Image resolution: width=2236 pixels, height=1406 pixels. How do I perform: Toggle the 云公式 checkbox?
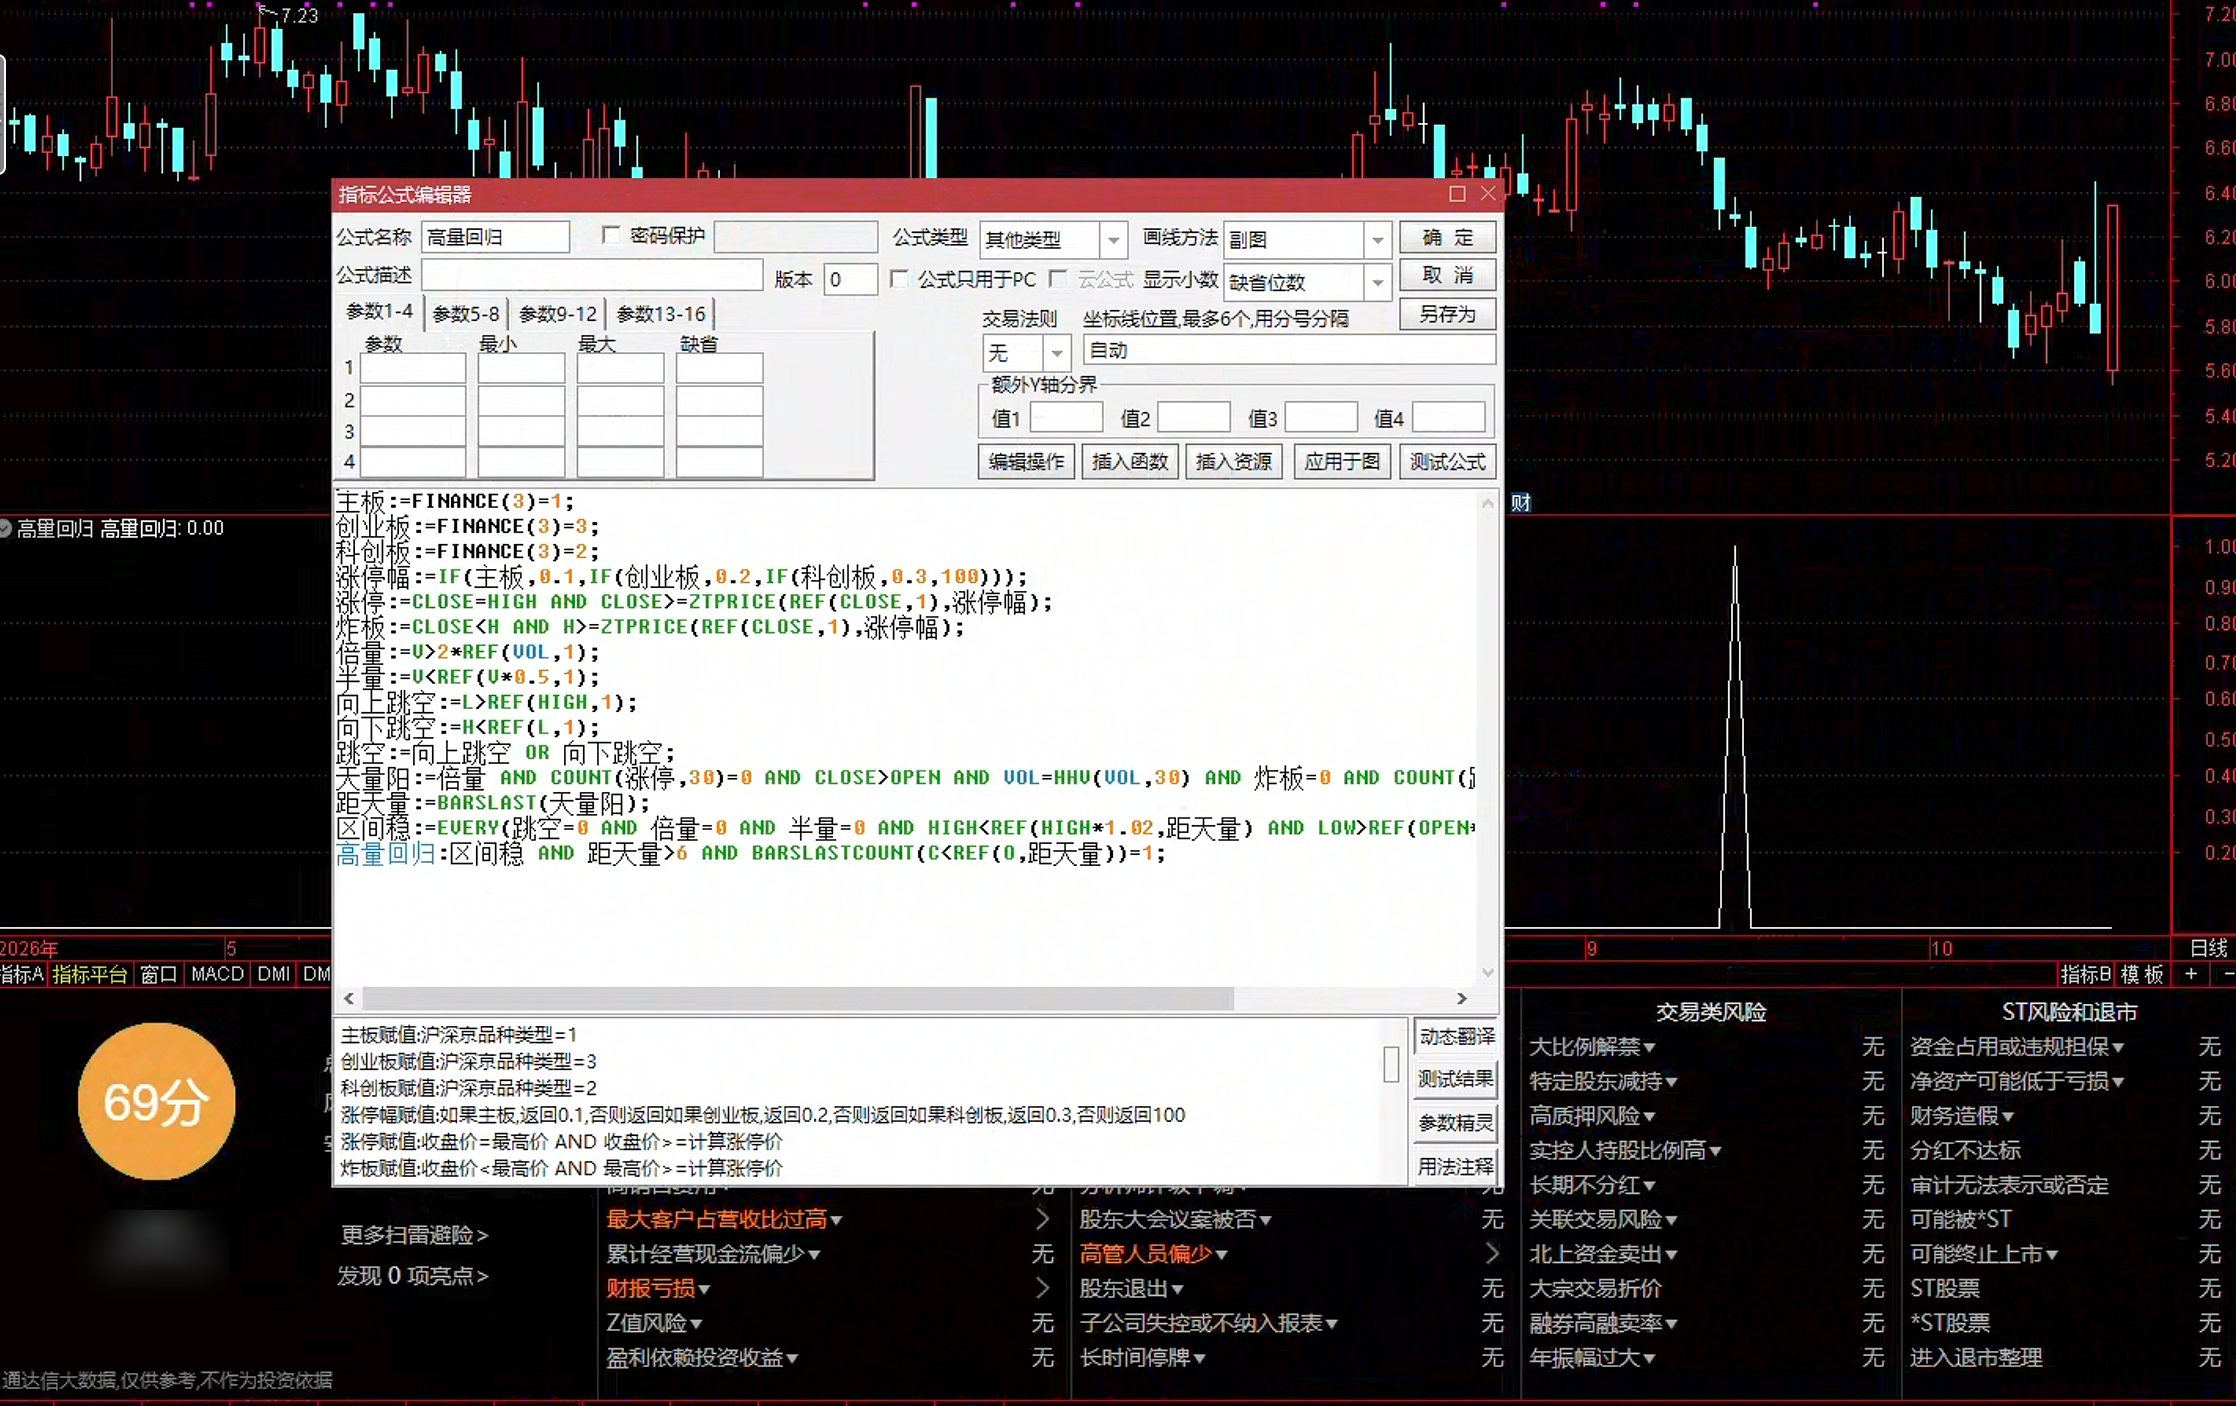tap(1059, 279)
